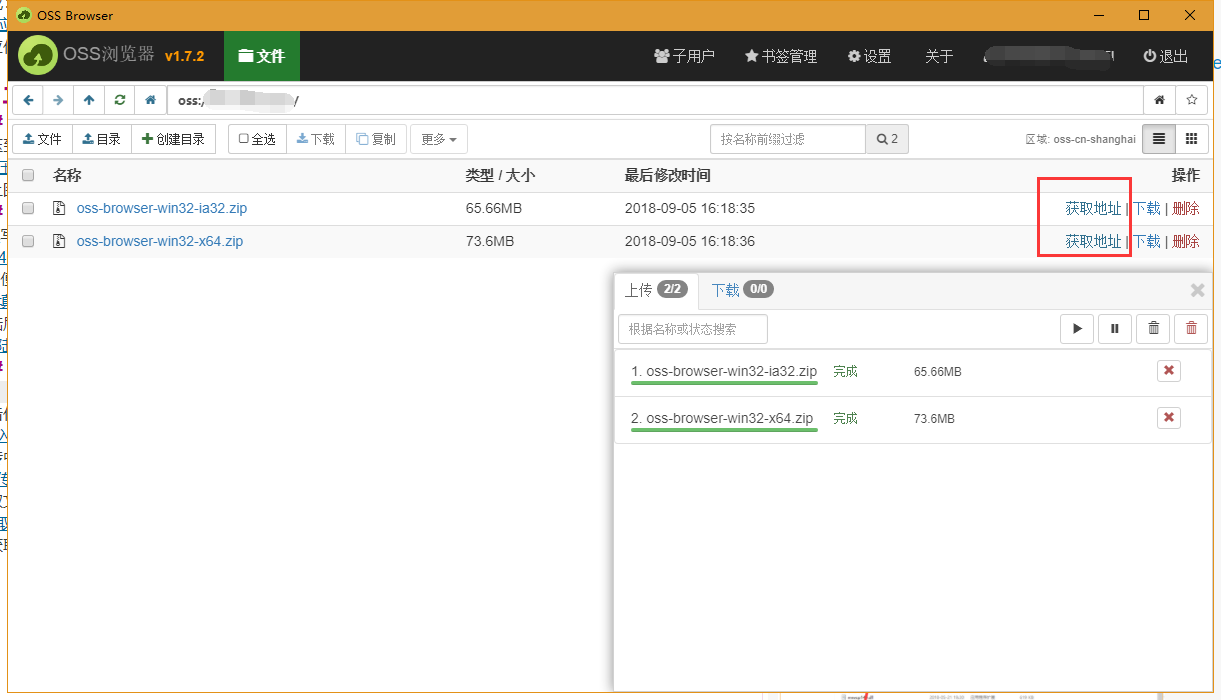Click the OSS浏览器 logo icon
The width and height of the screenshot is (1221, 700).
click(38, 56)
